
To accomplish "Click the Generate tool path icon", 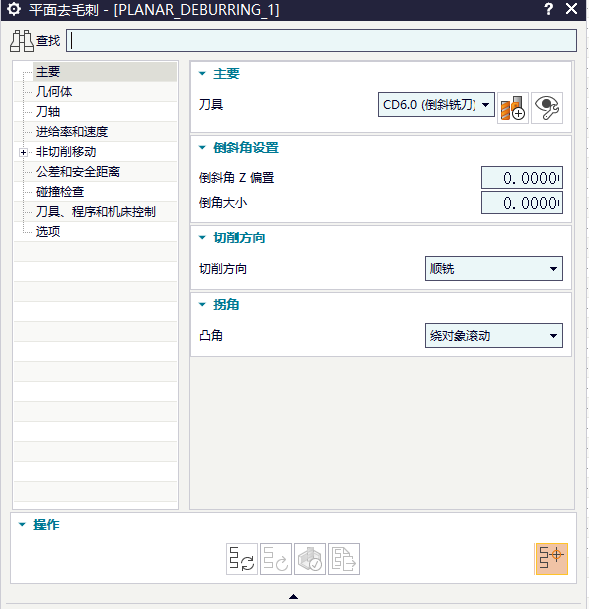I will (242, 559).
